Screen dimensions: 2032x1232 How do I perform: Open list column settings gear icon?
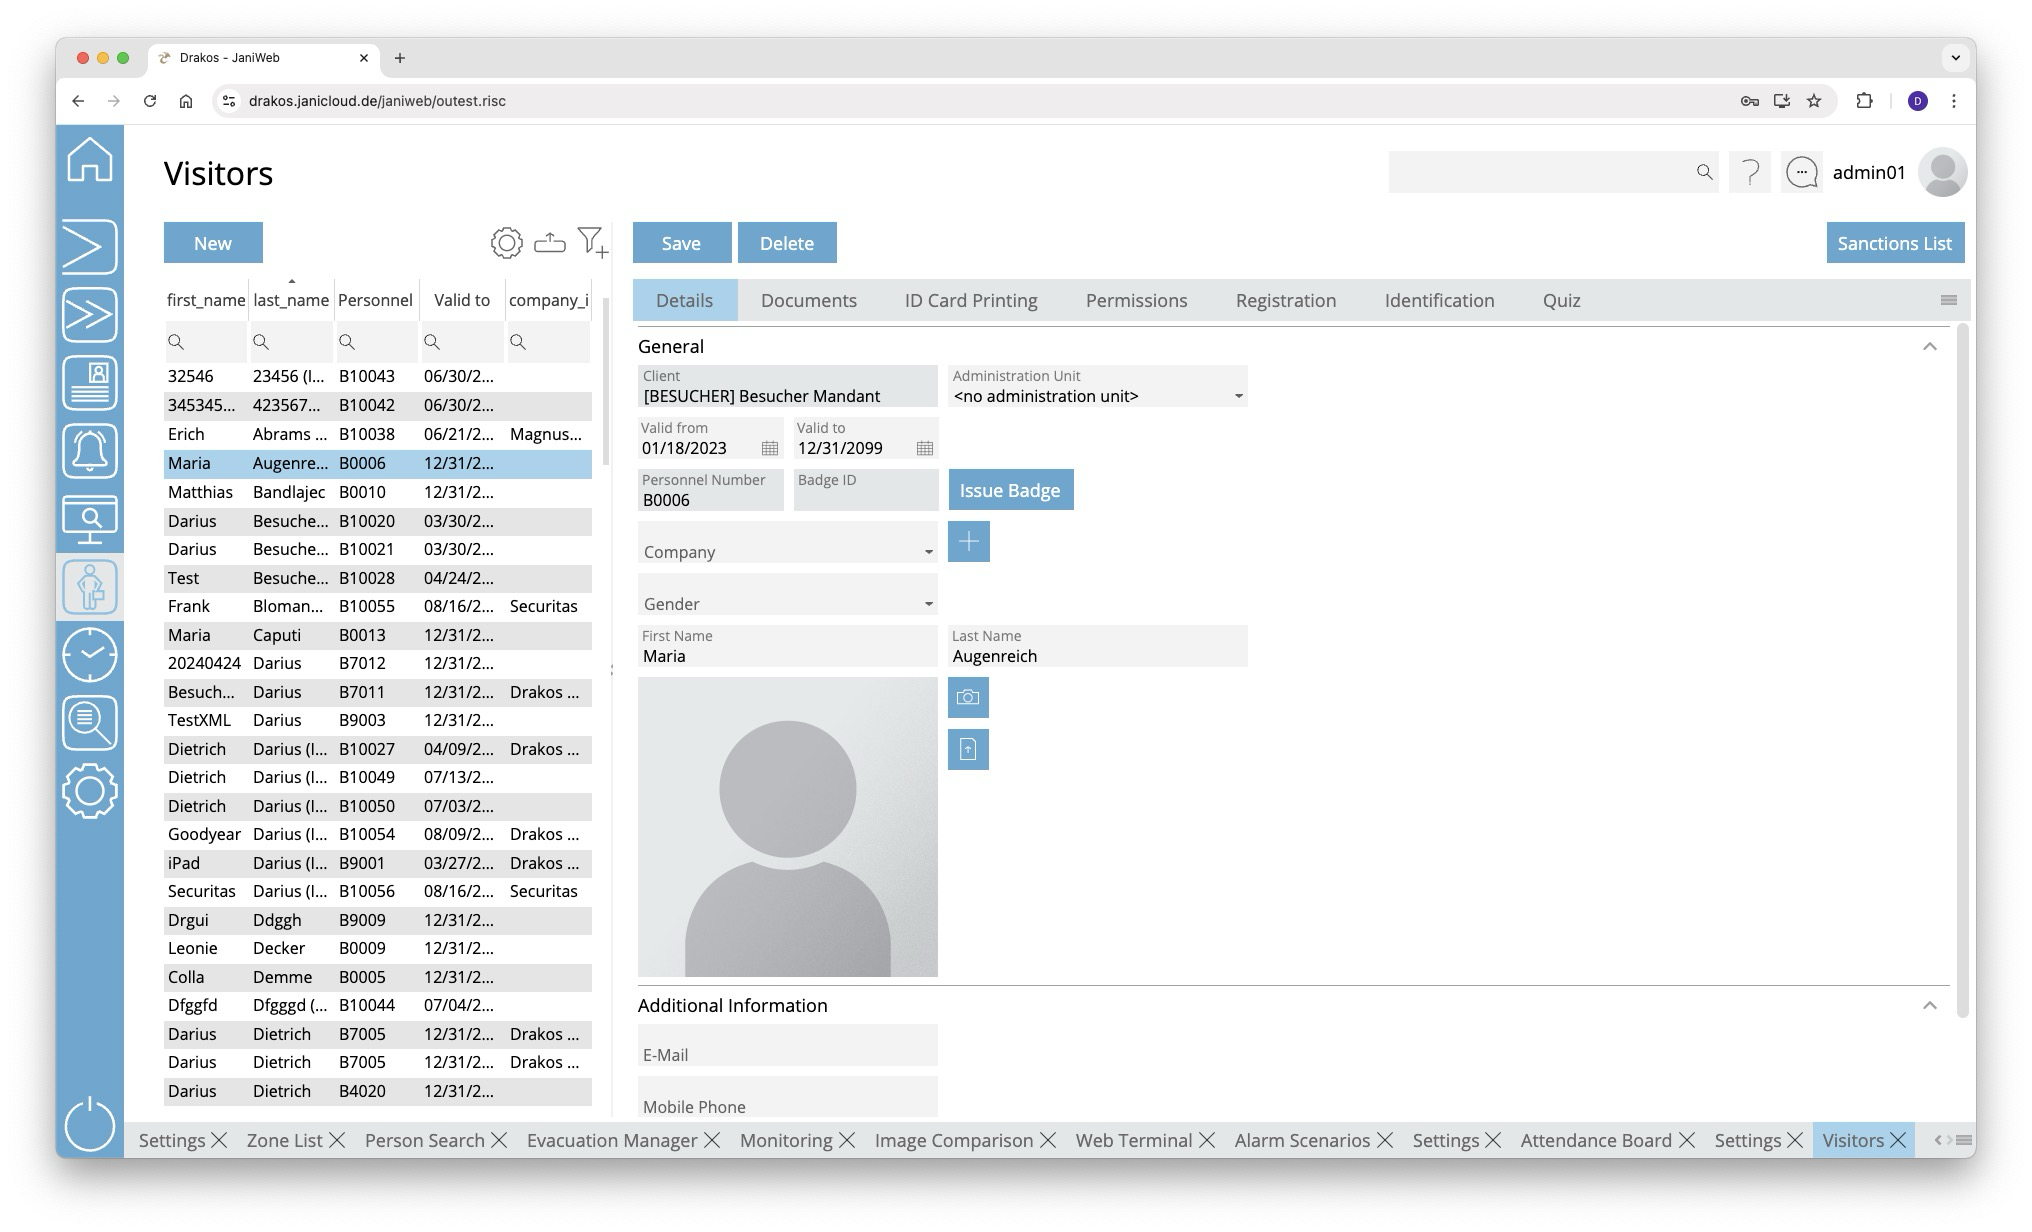506,243
